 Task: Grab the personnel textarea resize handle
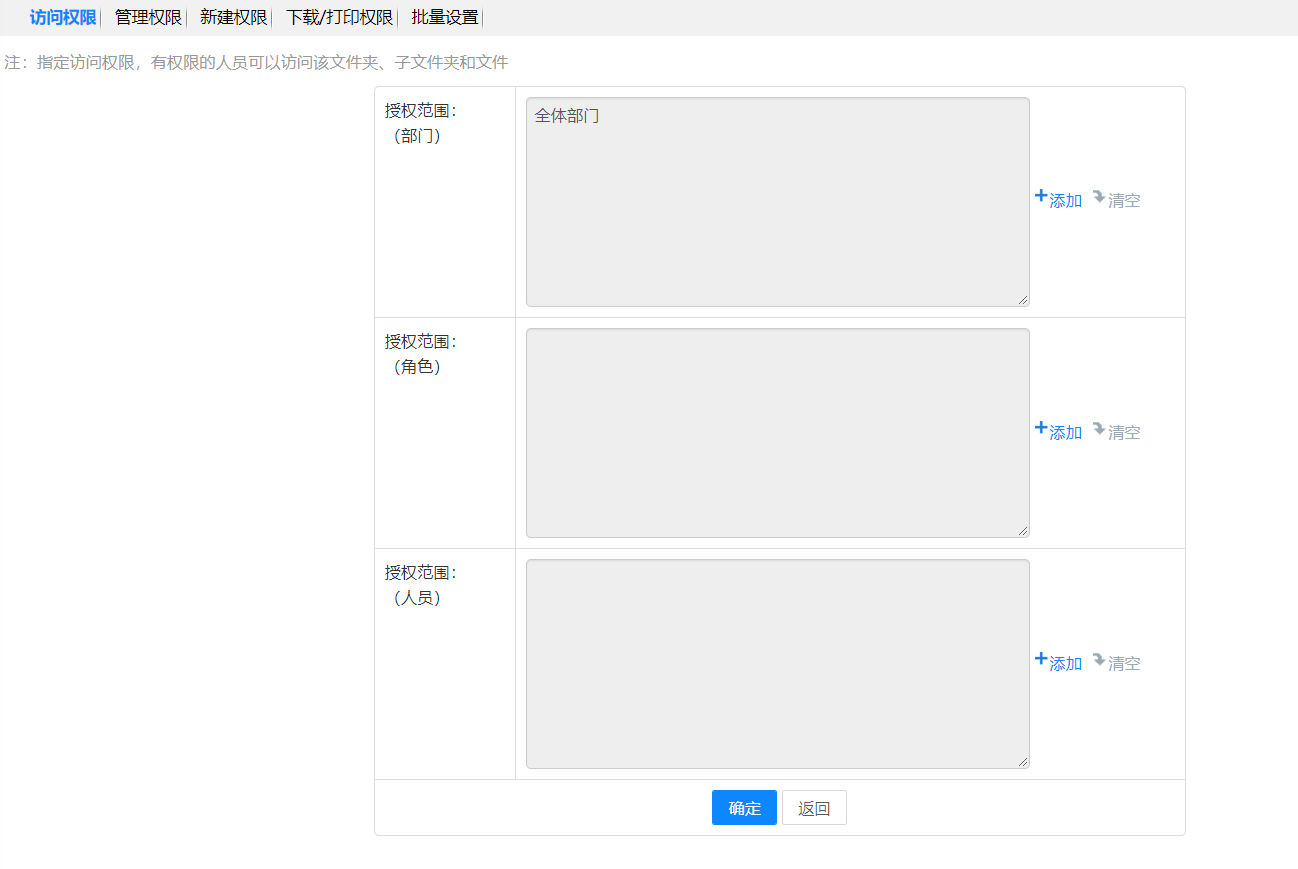[1023, 762]
